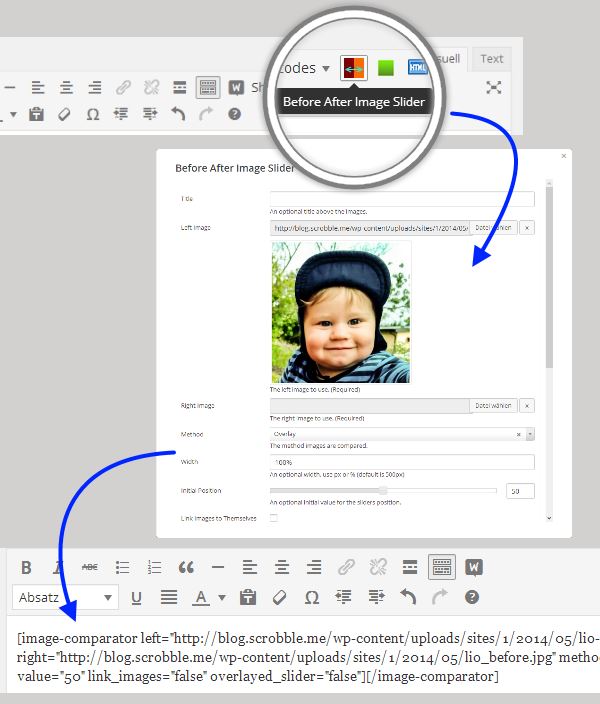Viewport: 600px width, 704px height.
Task: Apply Justify alignment
Action: tap(169, 598)
